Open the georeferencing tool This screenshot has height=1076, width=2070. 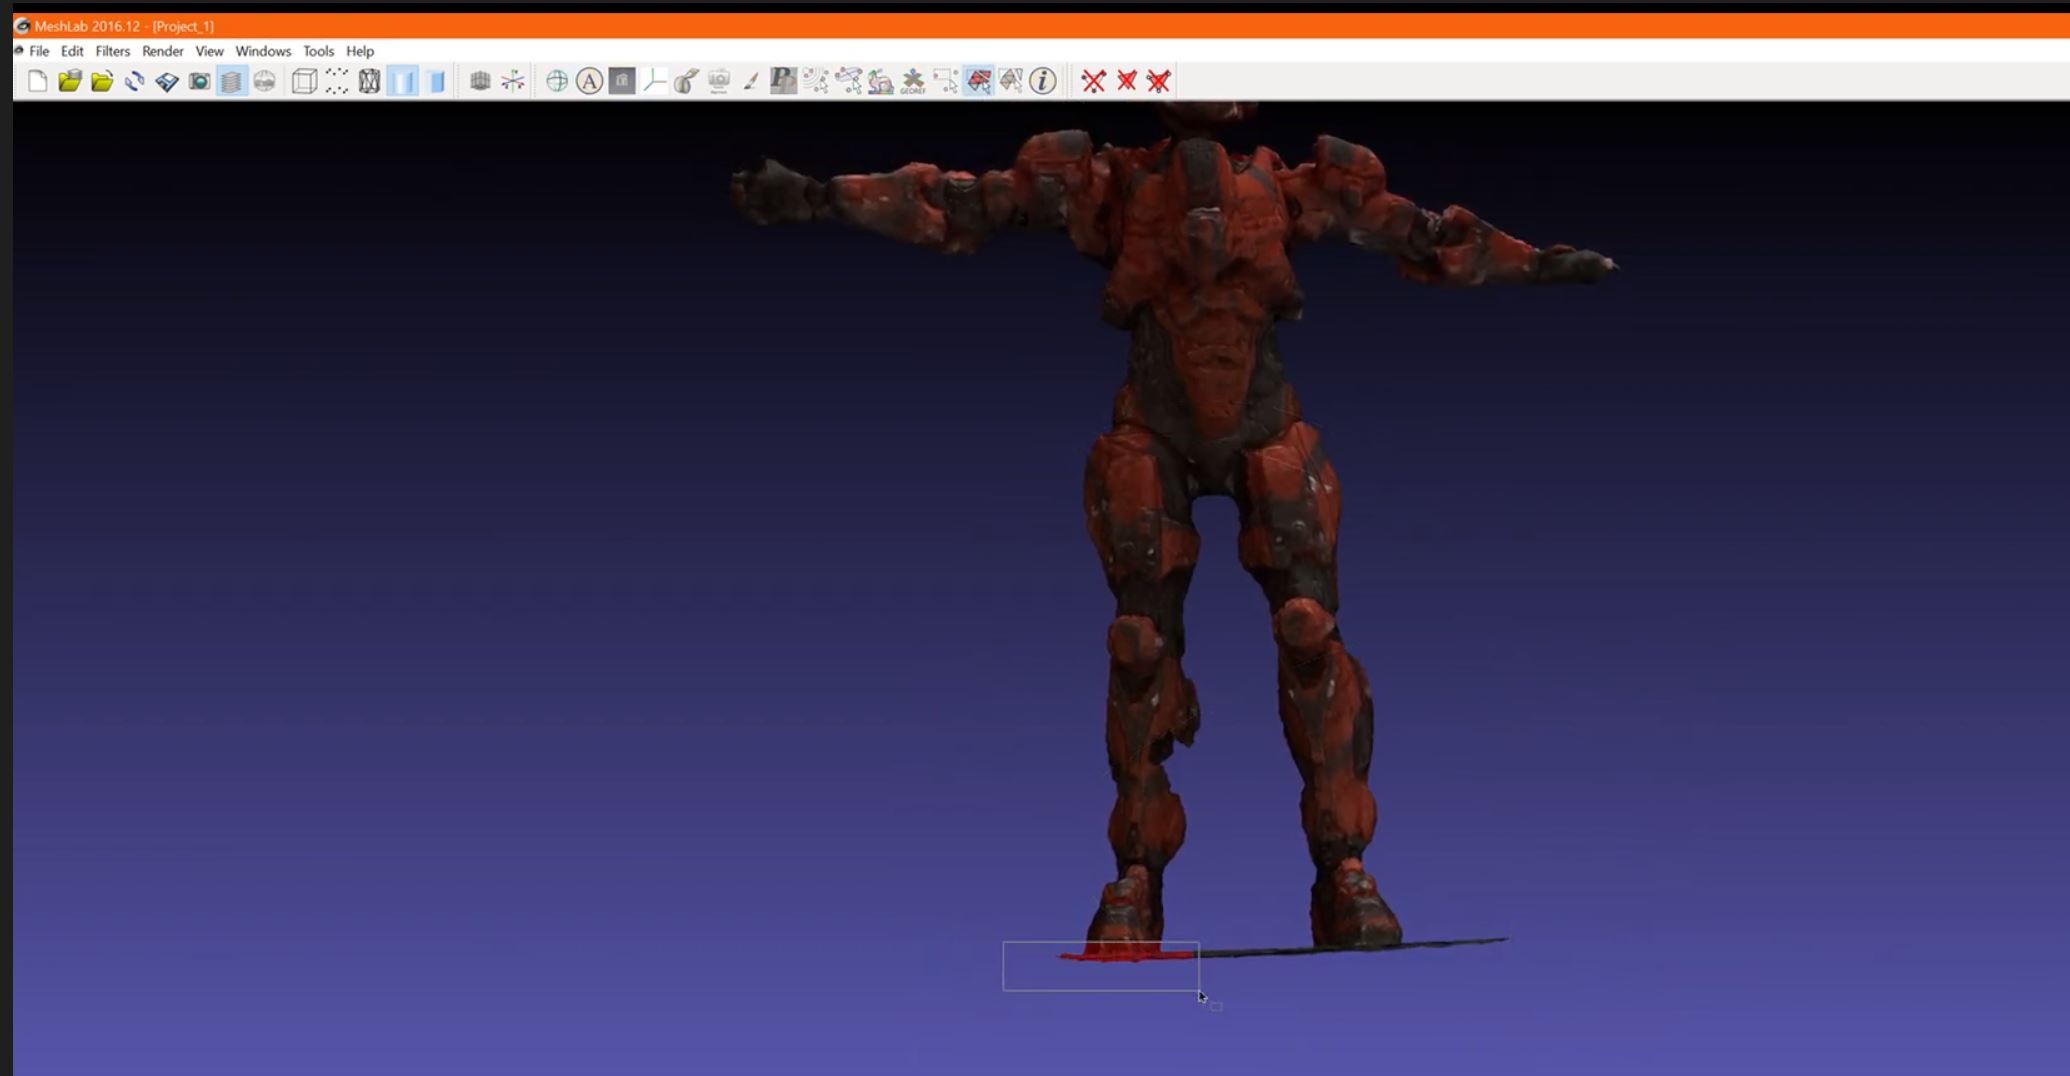point(913,81)
